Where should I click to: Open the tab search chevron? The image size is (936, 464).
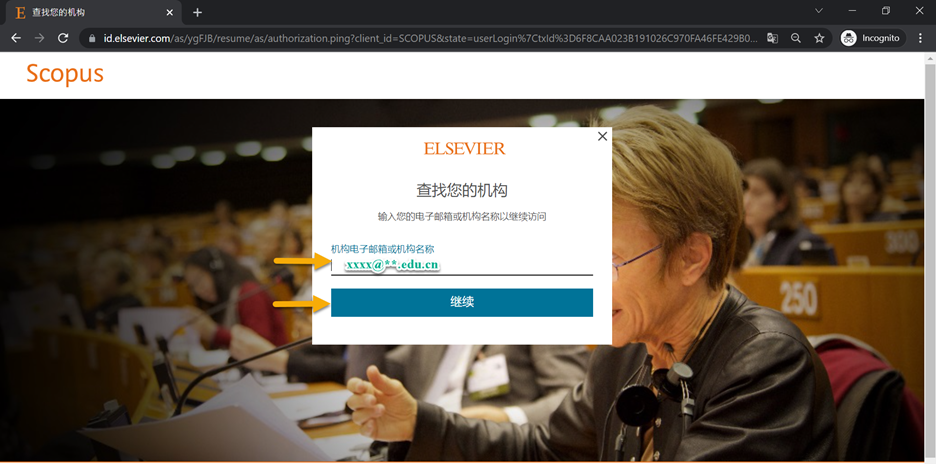pos(819,11)
